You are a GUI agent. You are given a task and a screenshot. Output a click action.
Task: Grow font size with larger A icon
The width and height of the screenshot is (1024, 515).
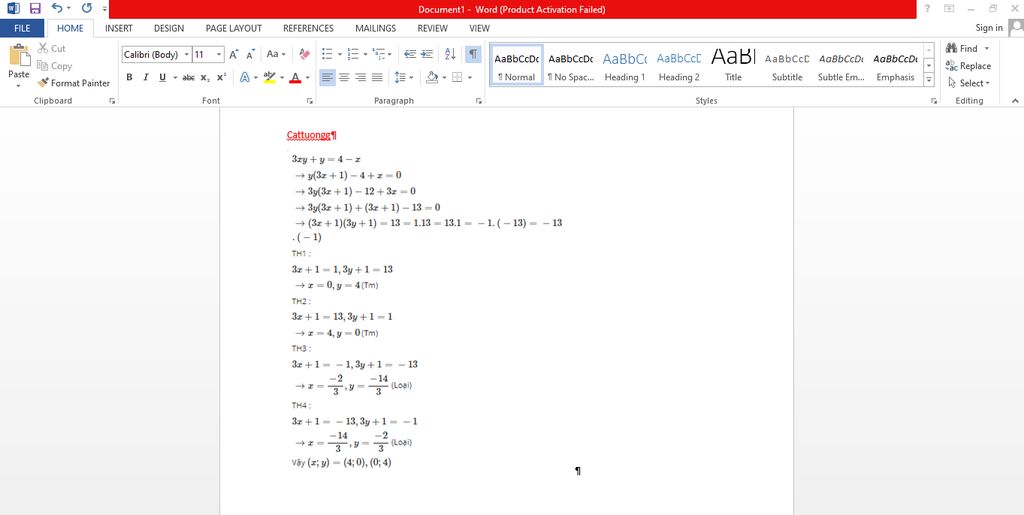tap(234, 55)
